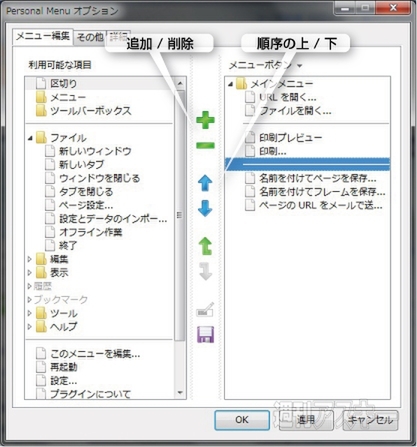
Task: Select URL を開く... menu entry
Action: point(288,97)
